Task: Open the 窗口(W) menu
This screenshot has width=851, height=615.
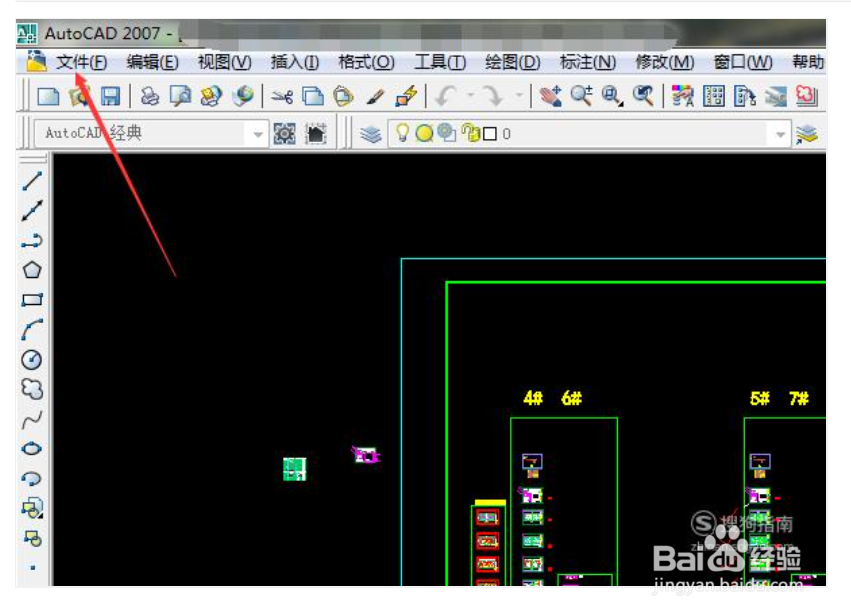Action: 743,62
